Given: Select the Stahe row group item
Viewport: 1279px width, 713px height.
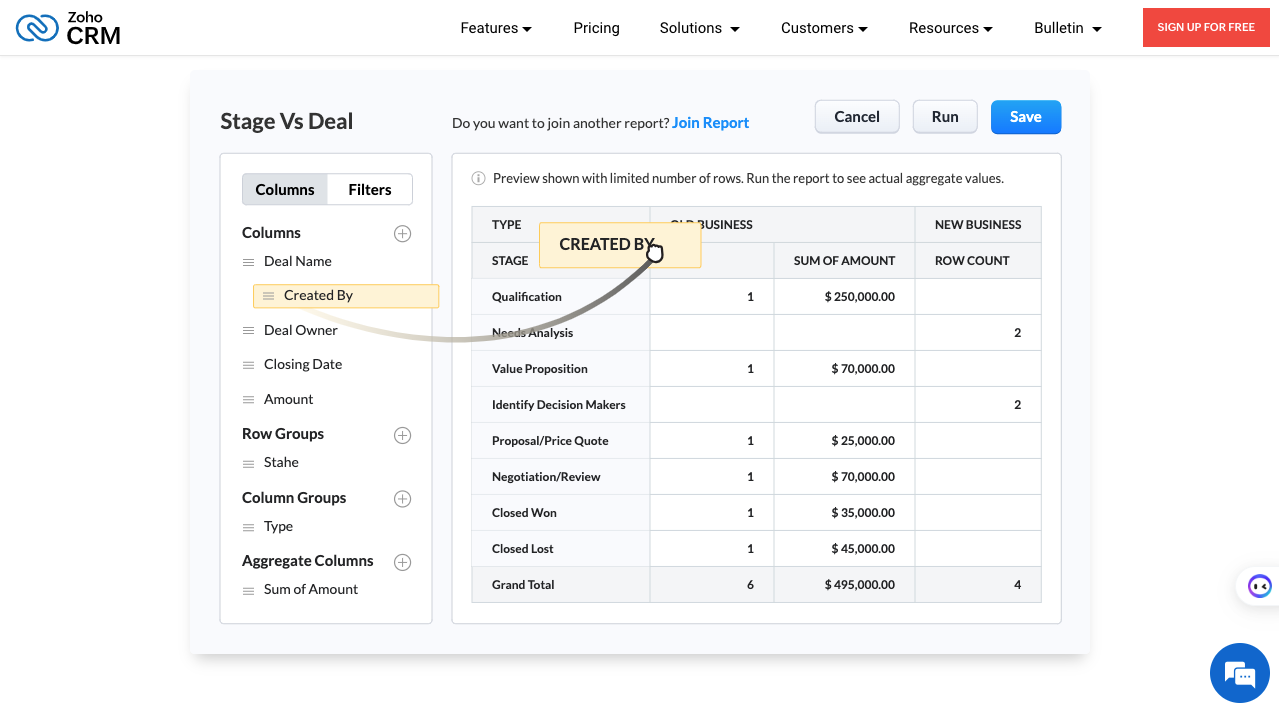Looking at the screenshot, I should click(x=281, y=463).
